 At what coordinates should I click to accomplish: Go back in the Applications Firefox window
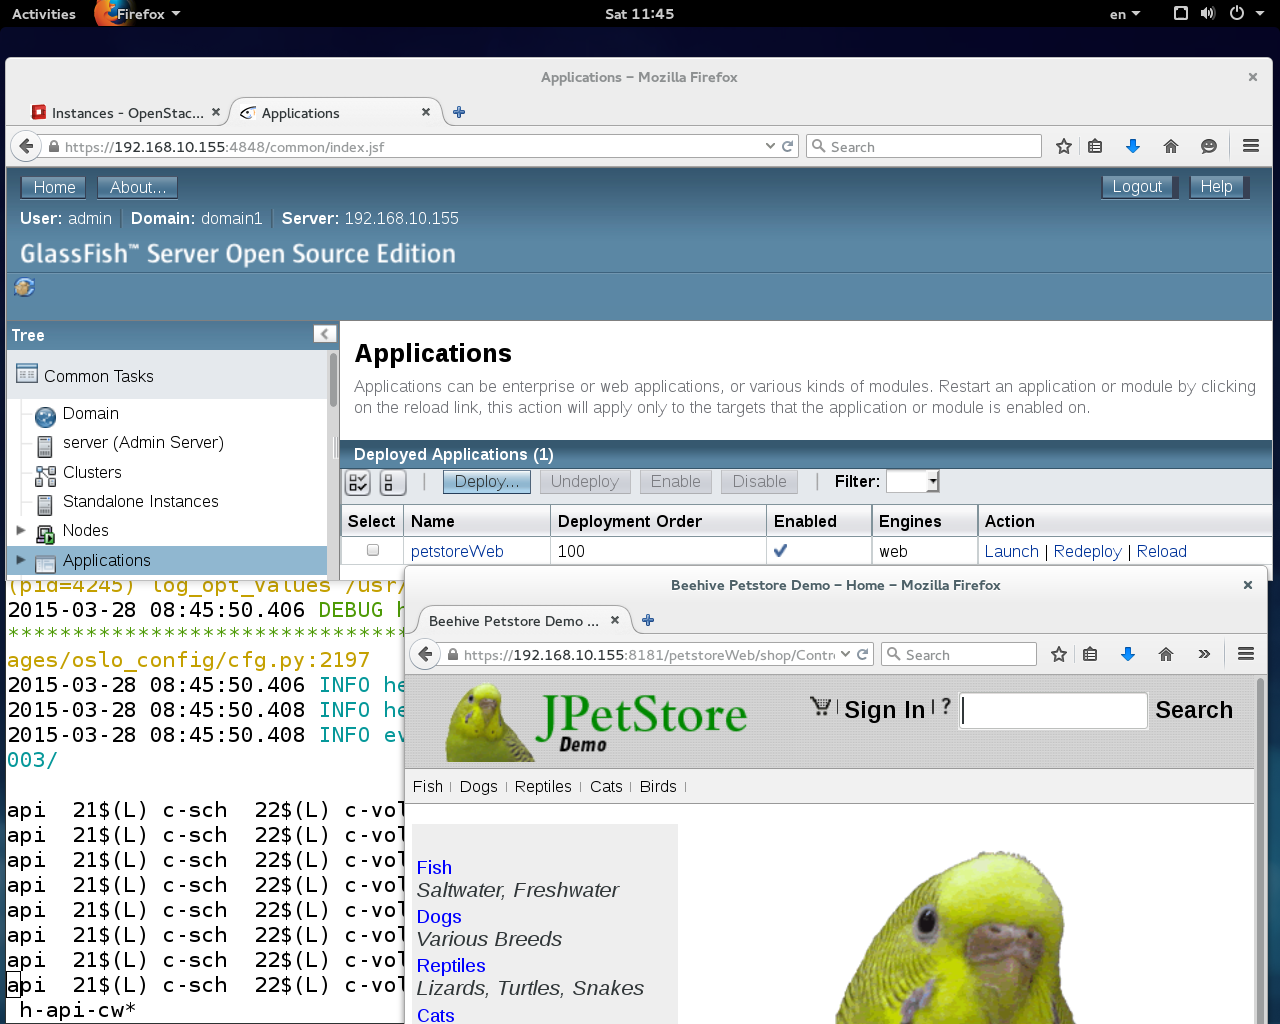26,146
